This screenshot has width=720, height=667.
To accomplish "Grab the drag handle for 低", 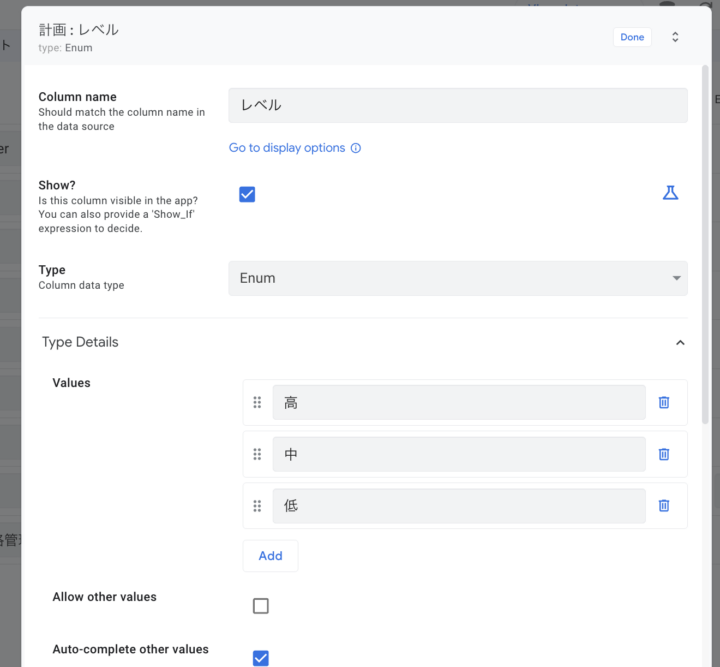I will coord(257,506).
